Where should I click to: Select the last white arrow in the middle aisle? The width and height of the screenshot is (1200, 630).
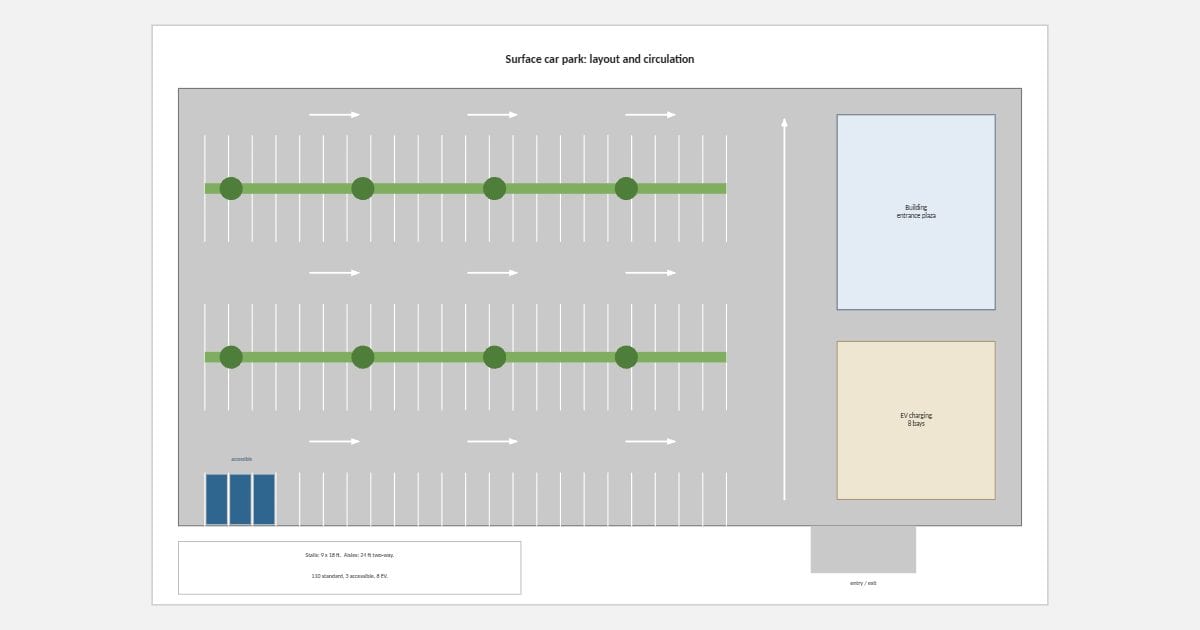tap(651, 273)
